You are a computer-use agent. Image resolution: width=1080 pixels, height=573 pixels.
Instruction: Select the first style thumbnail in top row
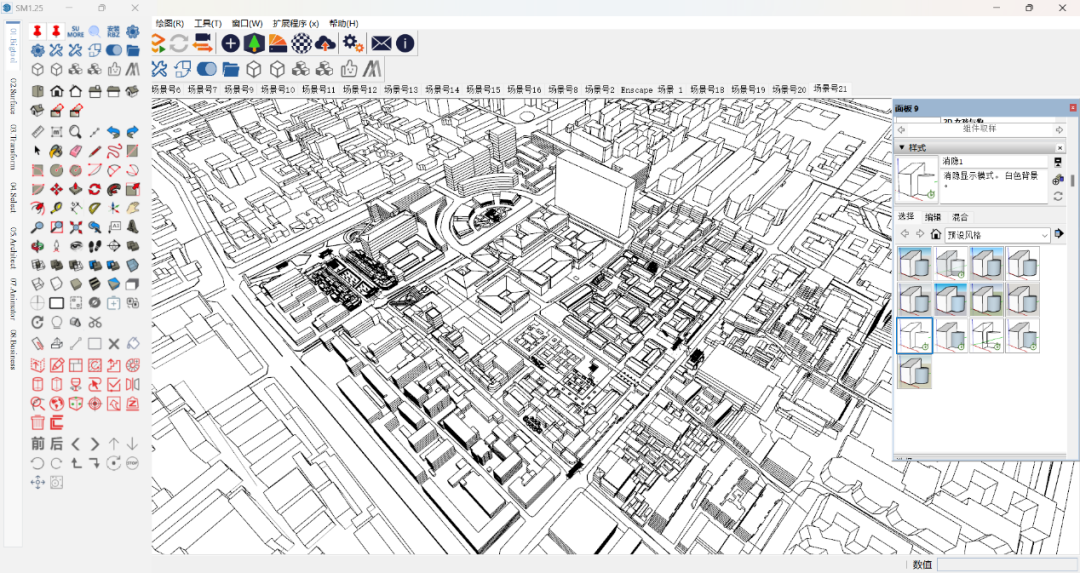click(915, 264)
